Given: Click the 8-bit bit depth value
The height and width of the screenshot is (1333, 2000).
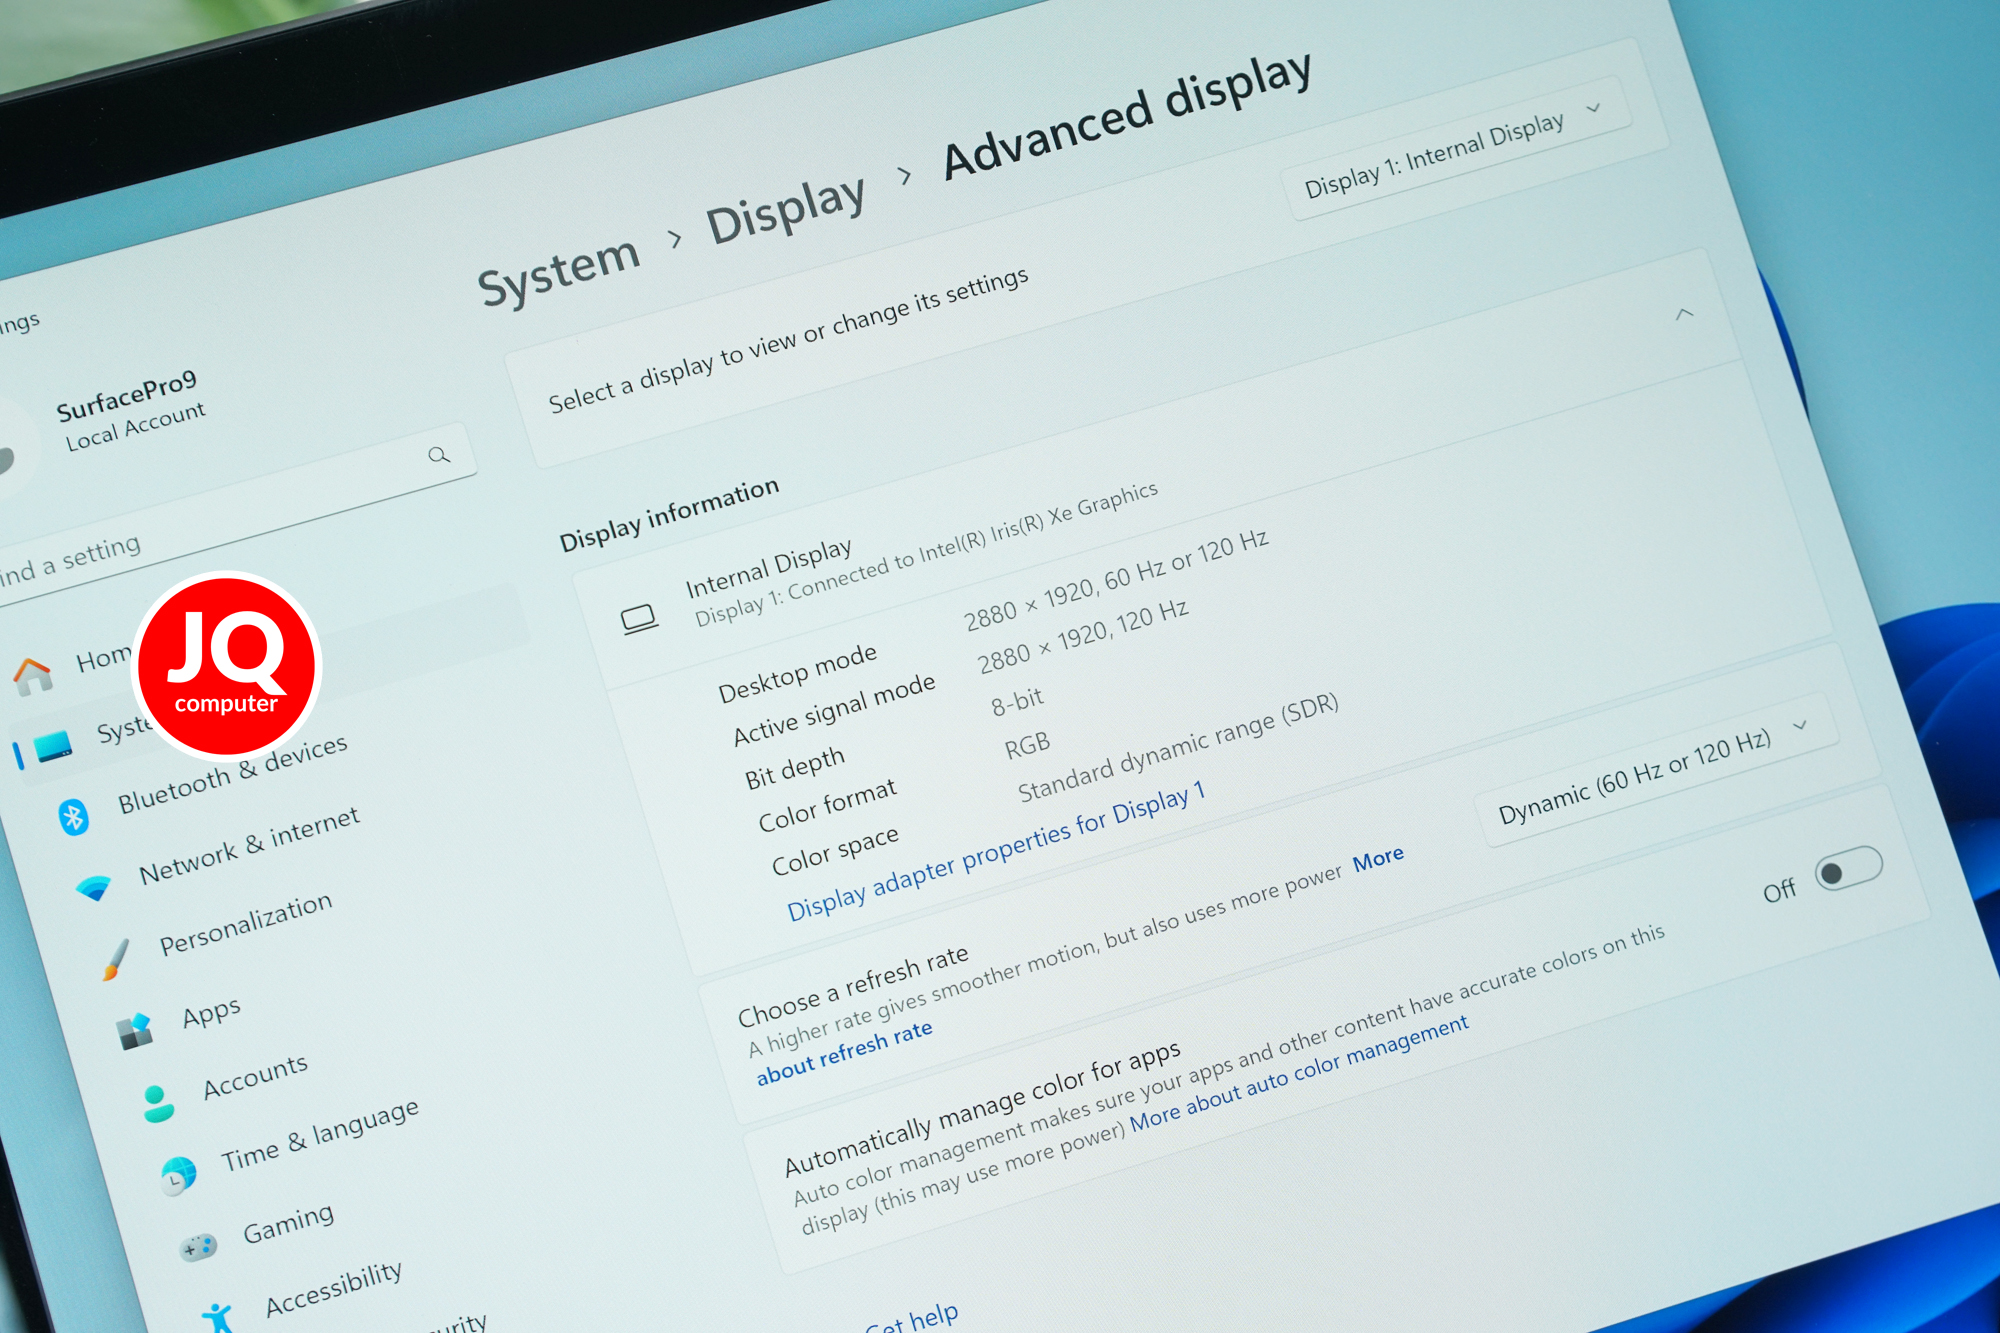Looking at the screenshot, I should 1017,701.
